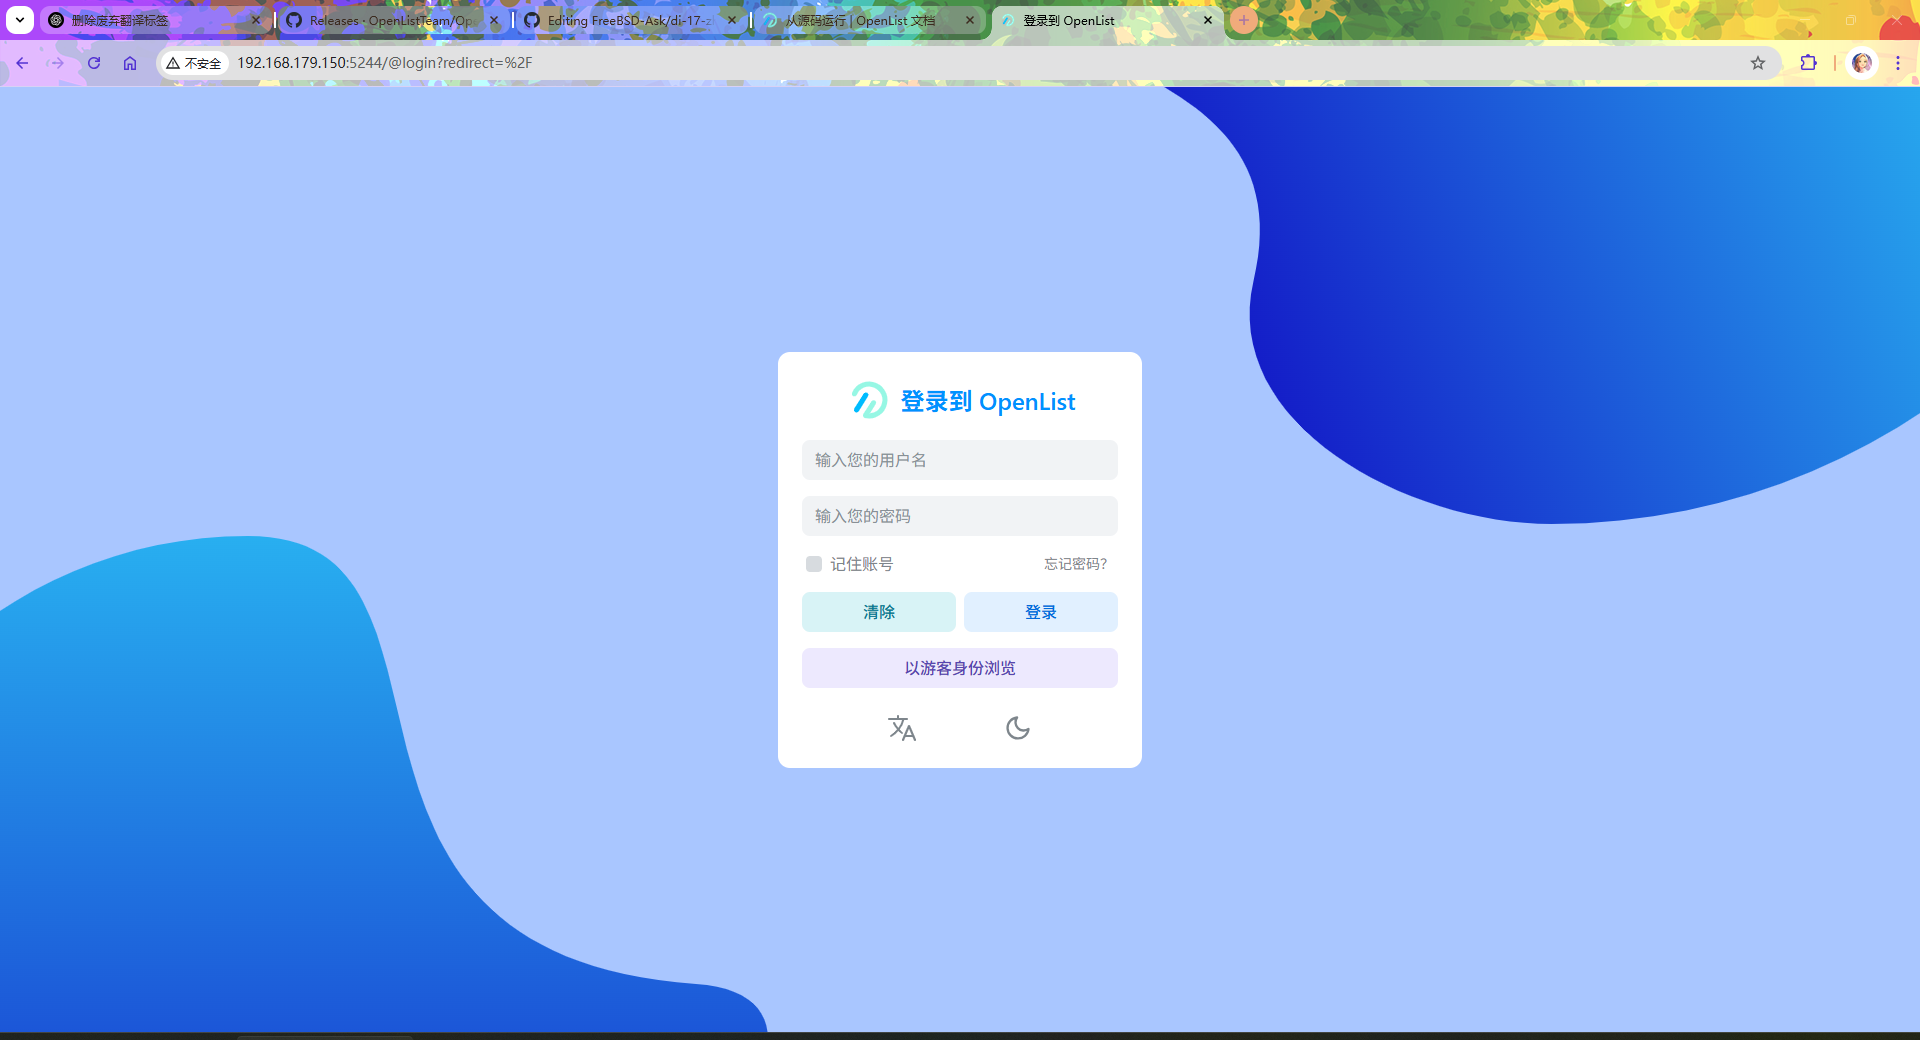Open the Extensions puzzle icon
Viewport: 1920px width, 1040px height.
tap(1808, 63)
